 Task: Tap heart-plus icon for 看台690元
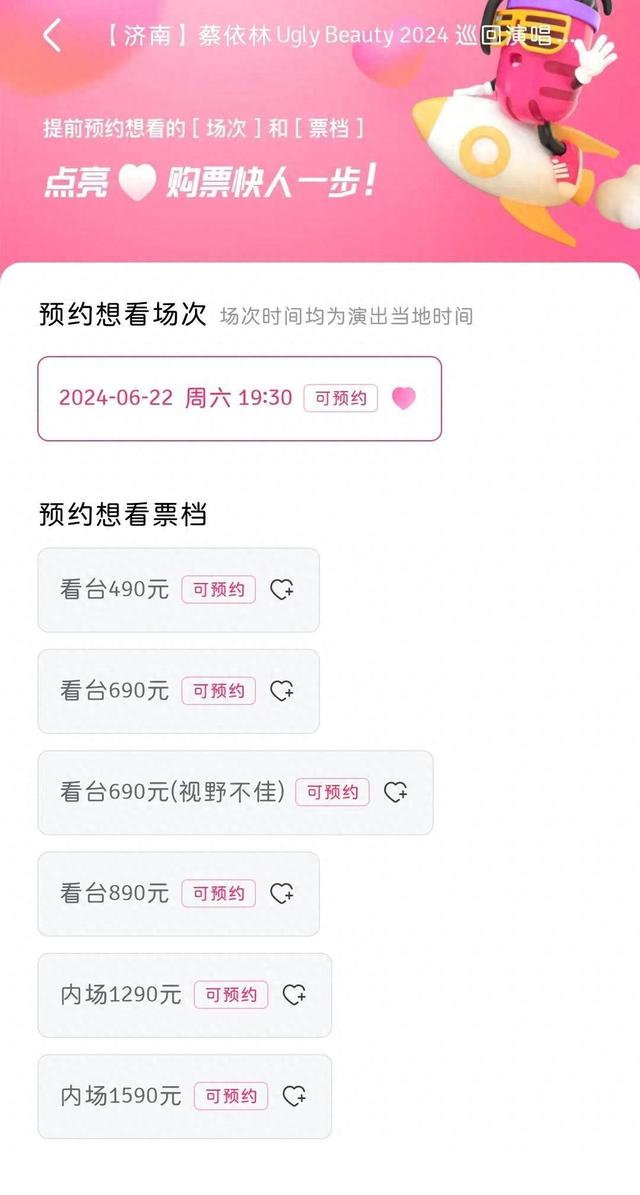pos(282,691)
